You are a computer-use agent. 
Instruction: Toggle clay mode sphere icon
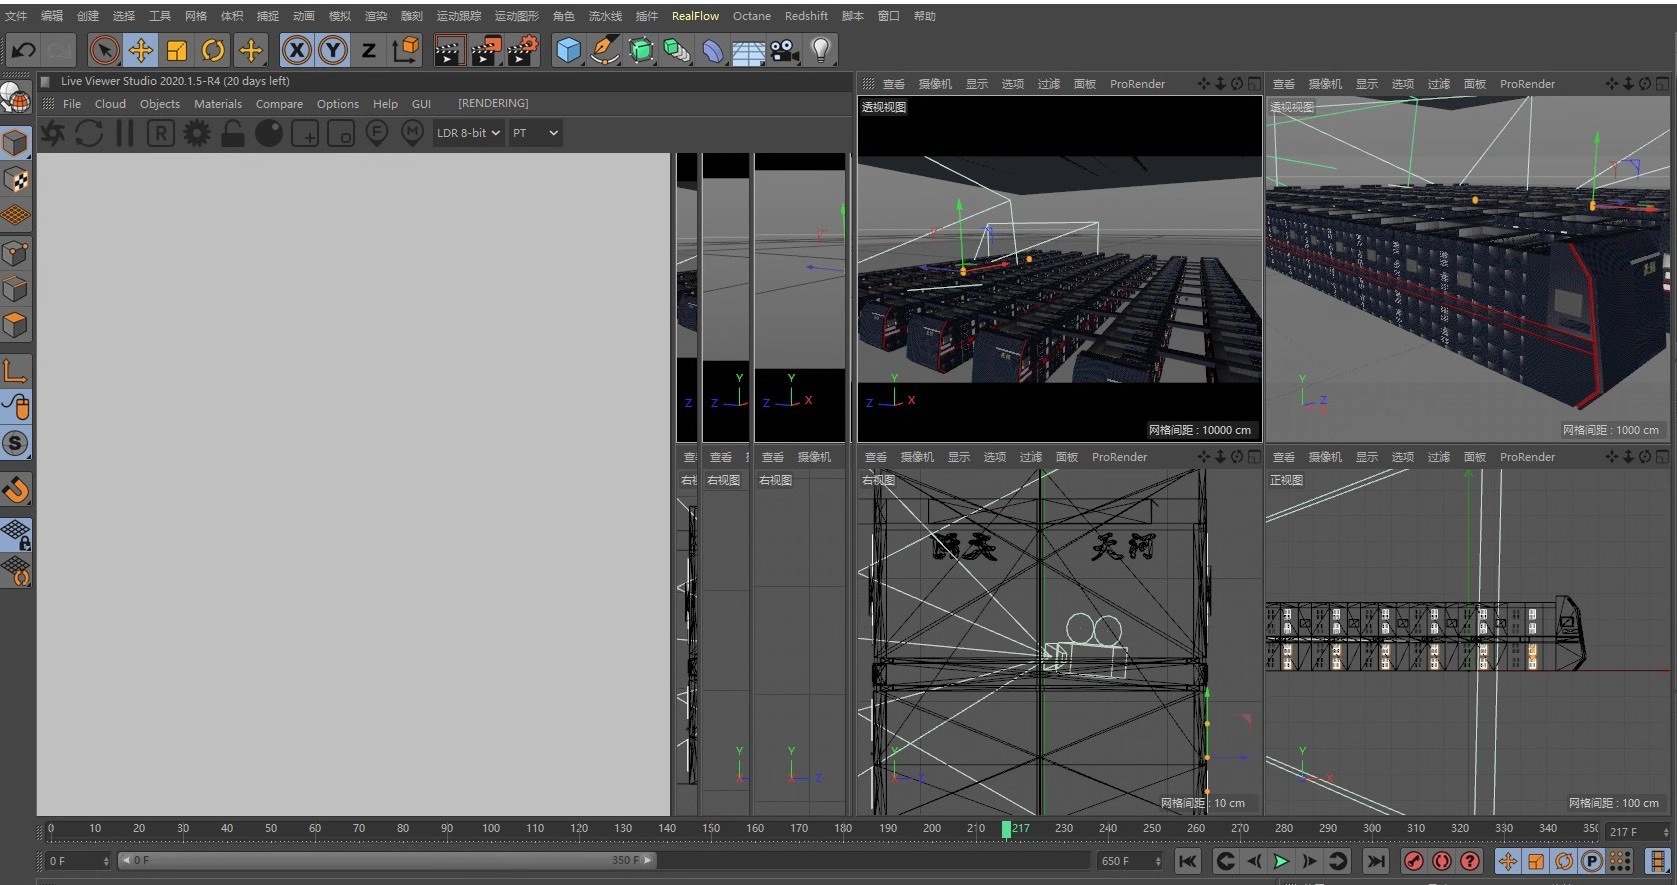tap(269, 133)
